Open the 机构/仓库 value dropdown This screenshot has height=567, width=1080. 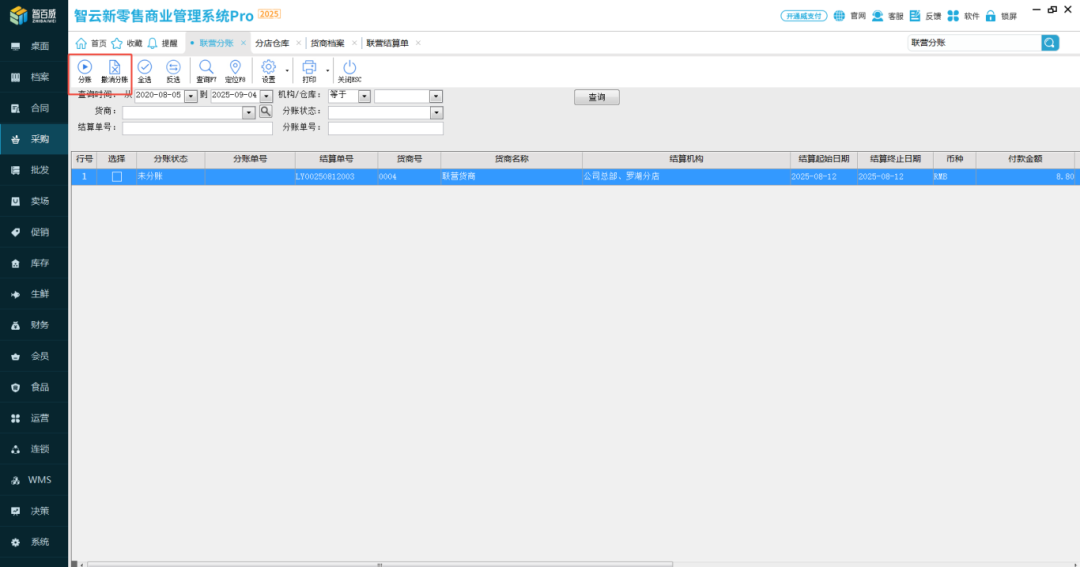tap(436, 96)
